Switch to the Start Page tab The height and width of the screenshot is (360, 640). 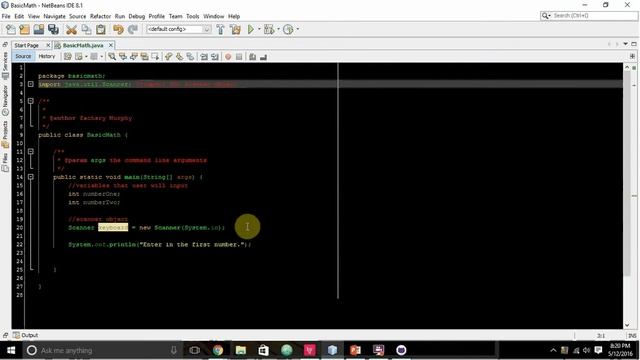tap(27, 45)
